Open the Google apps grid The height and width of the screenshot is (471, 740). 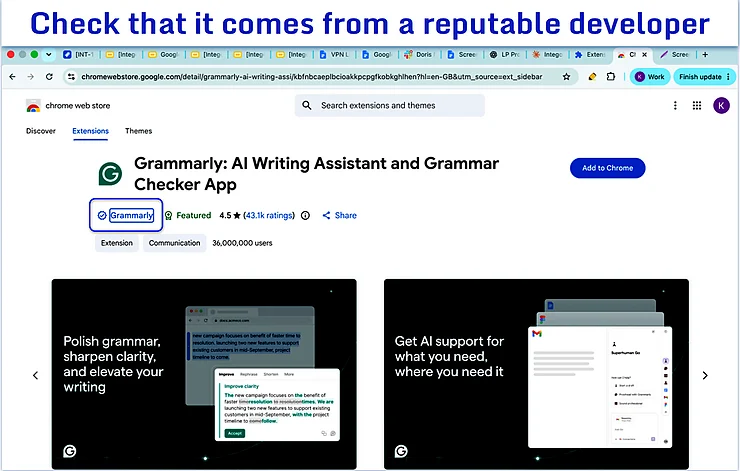pos(697,105)
